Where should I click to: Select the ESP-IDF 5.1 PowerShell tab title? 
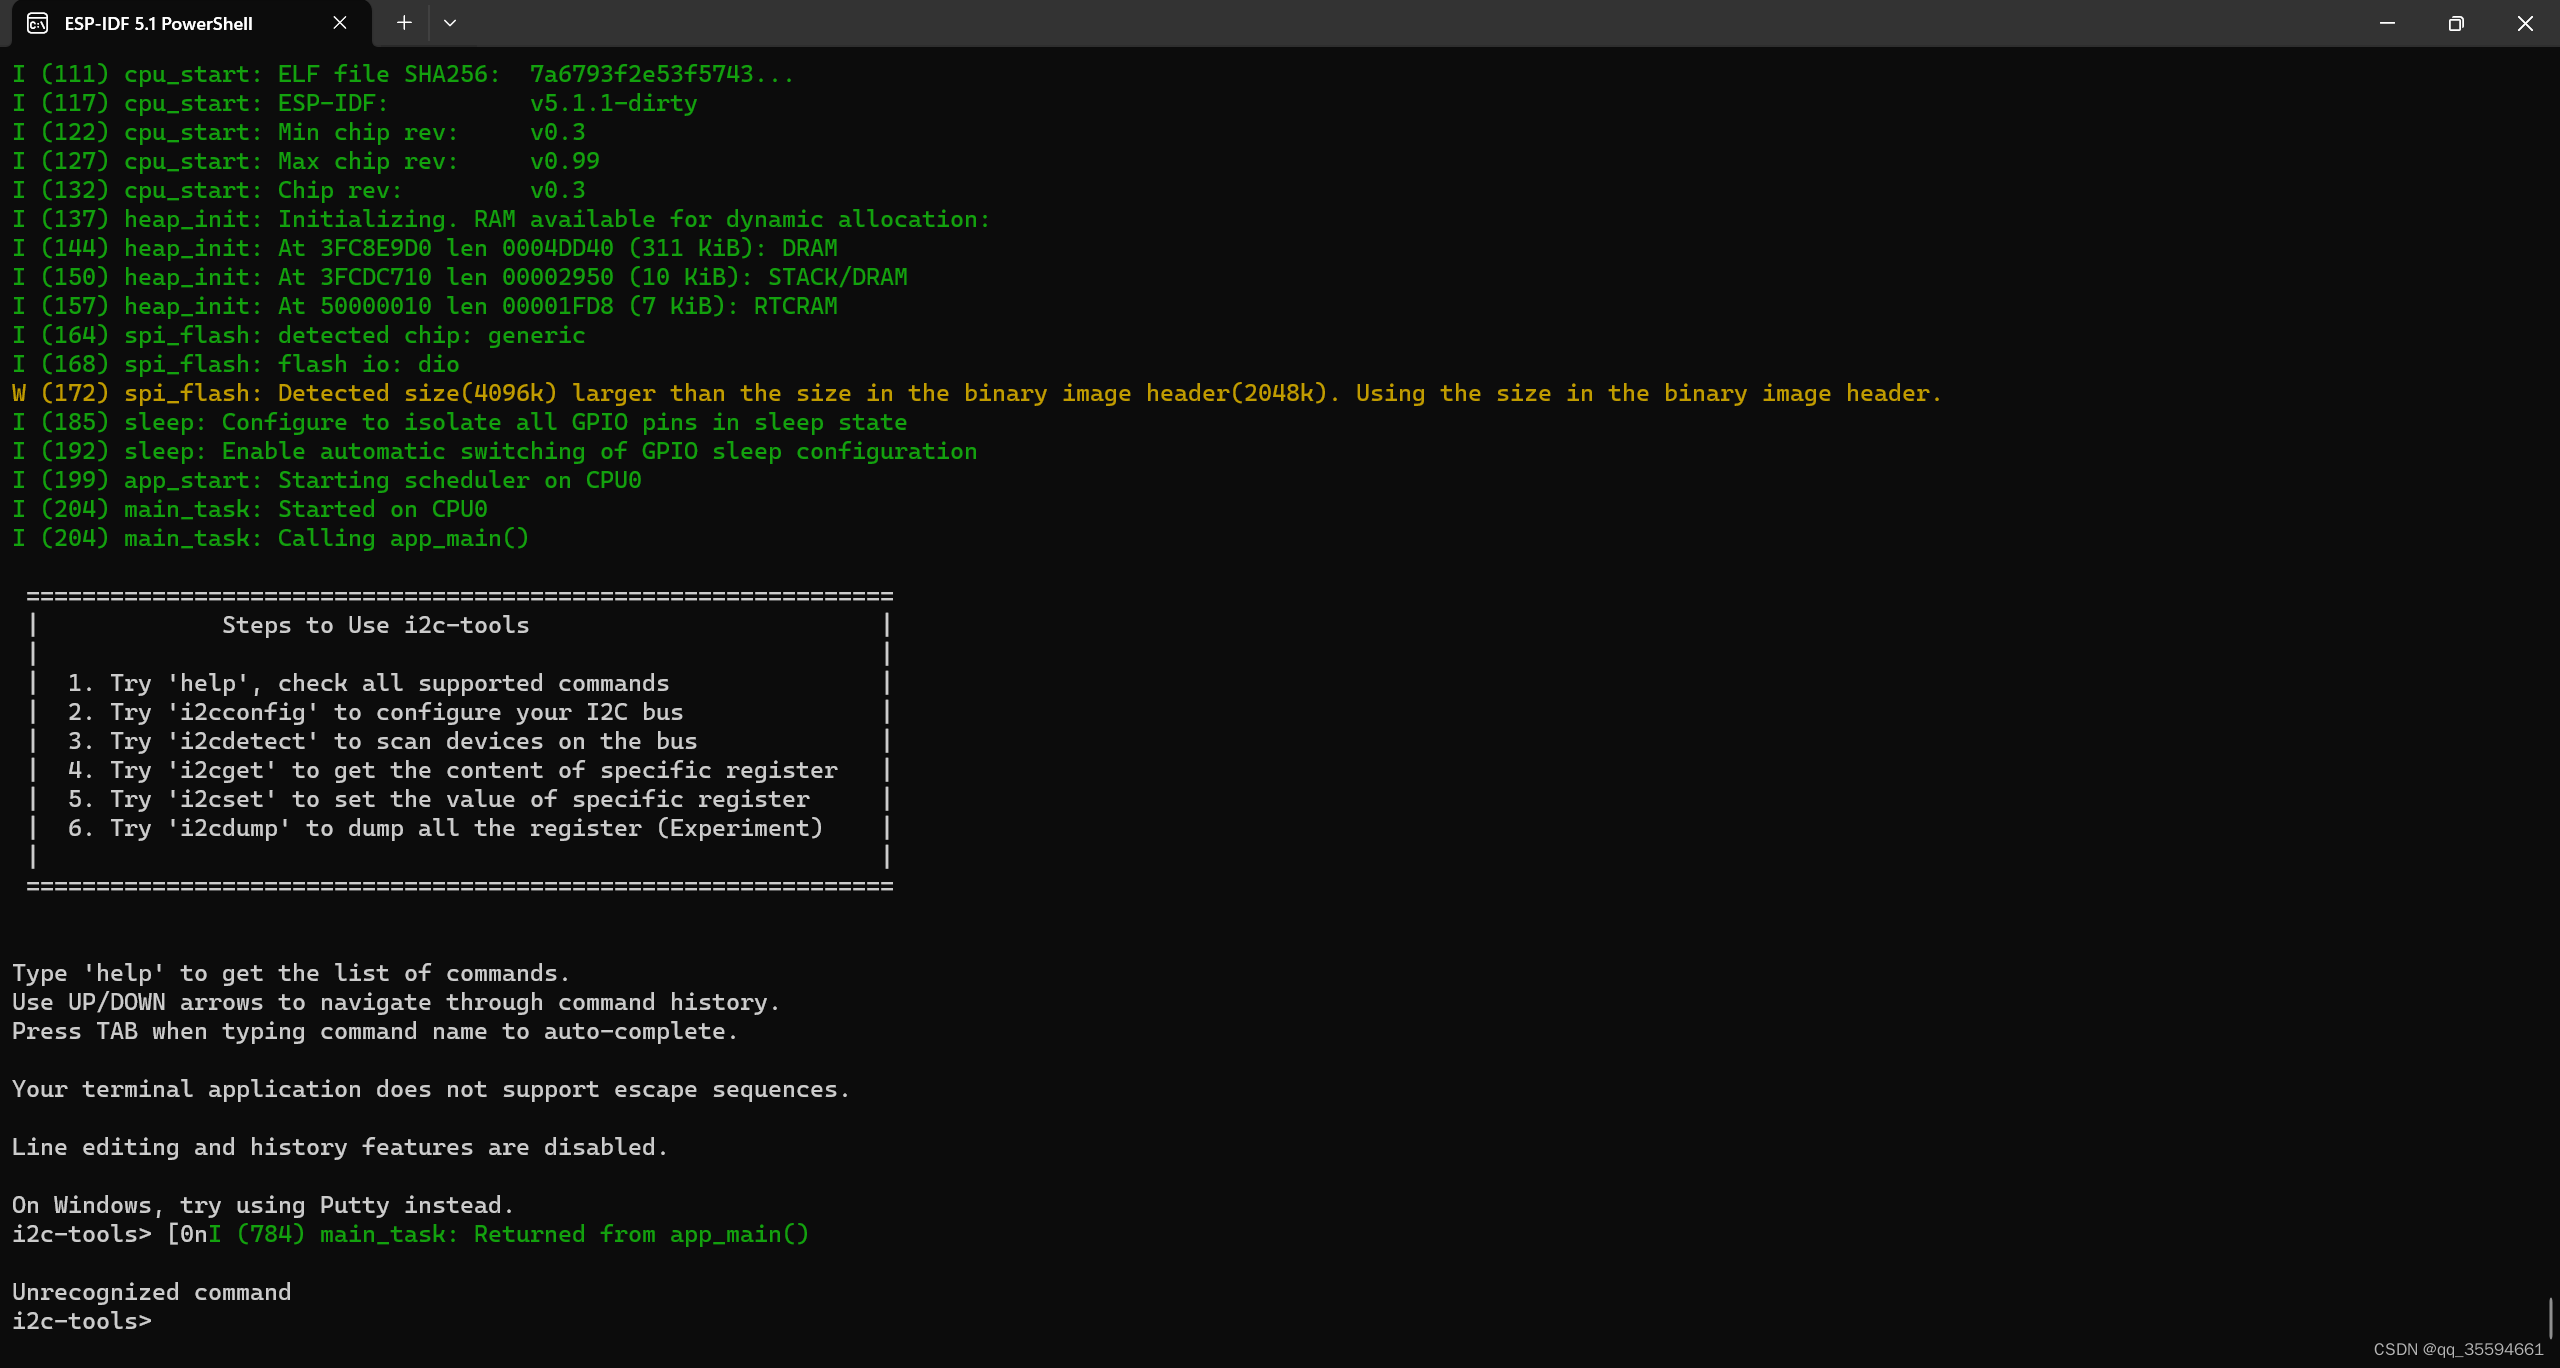pos(158,23)
